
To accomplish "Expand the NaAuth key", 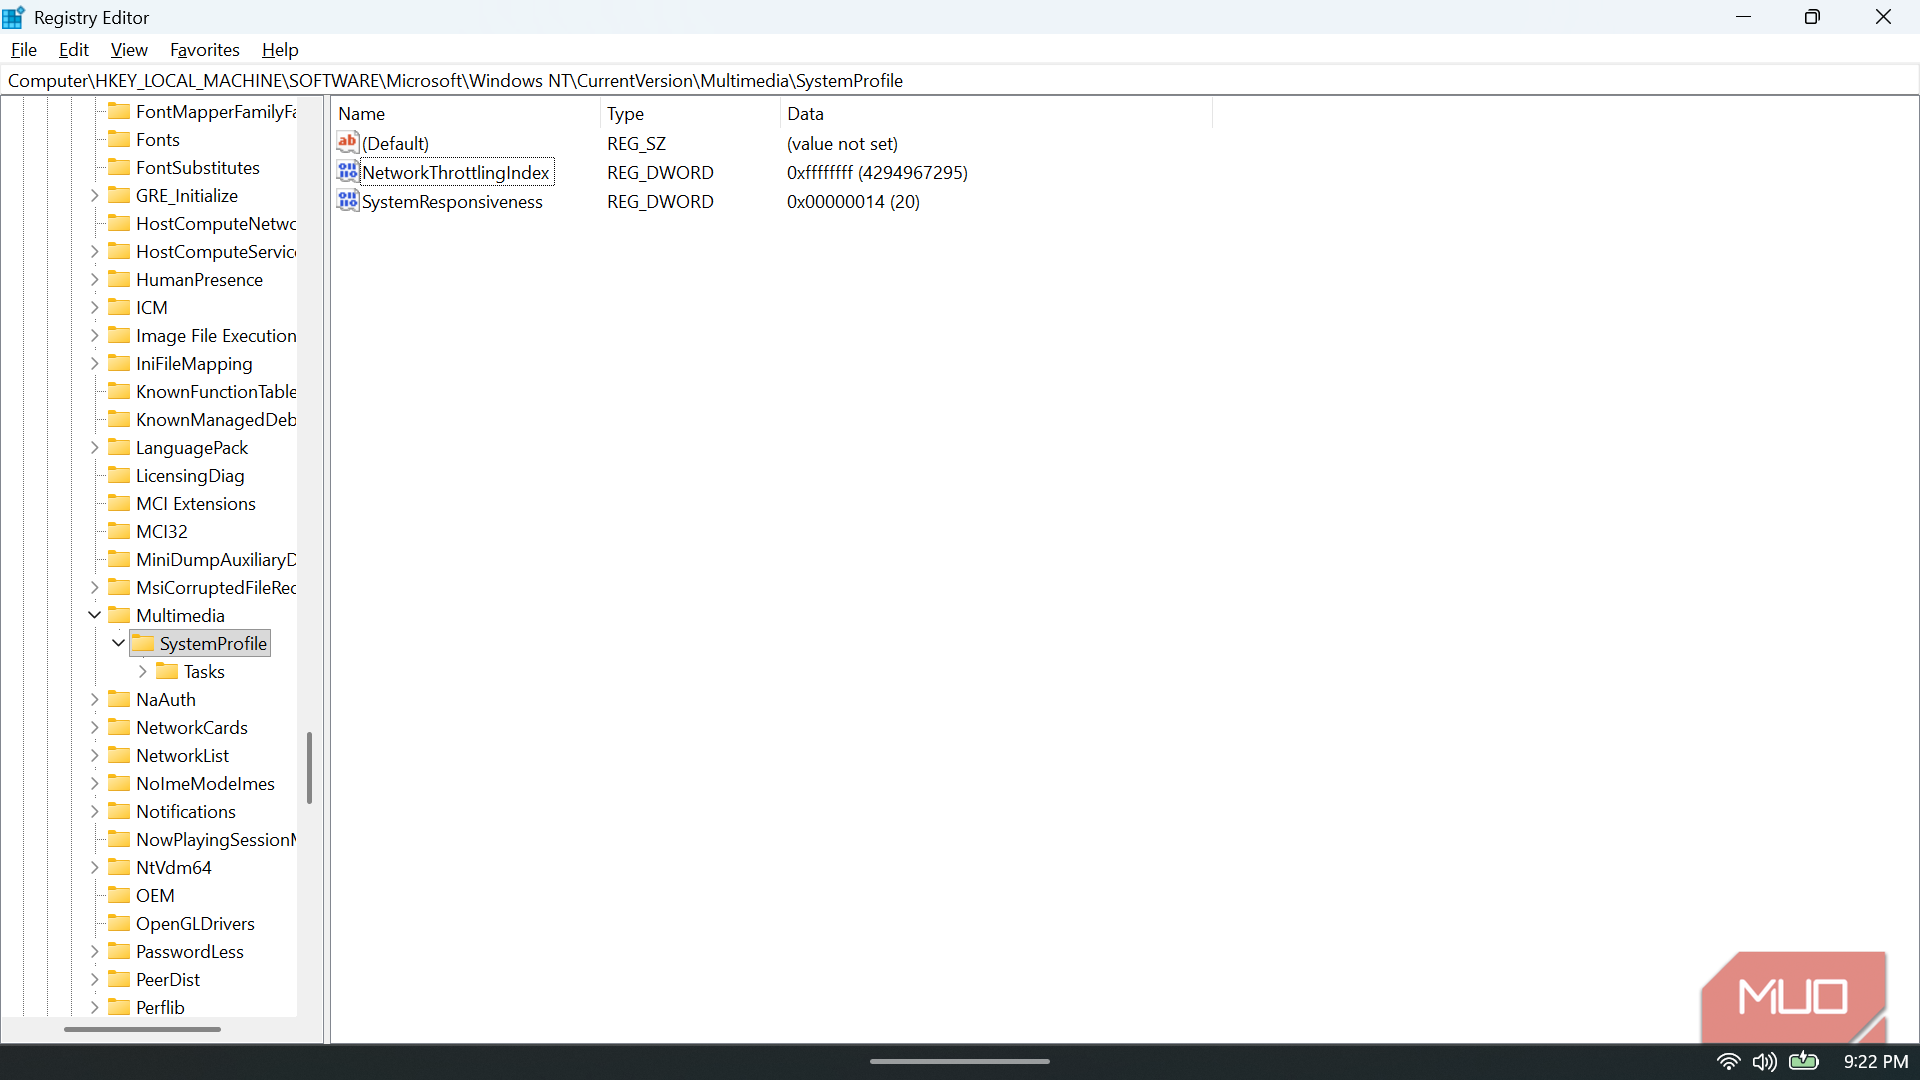I will click(95, 699).
